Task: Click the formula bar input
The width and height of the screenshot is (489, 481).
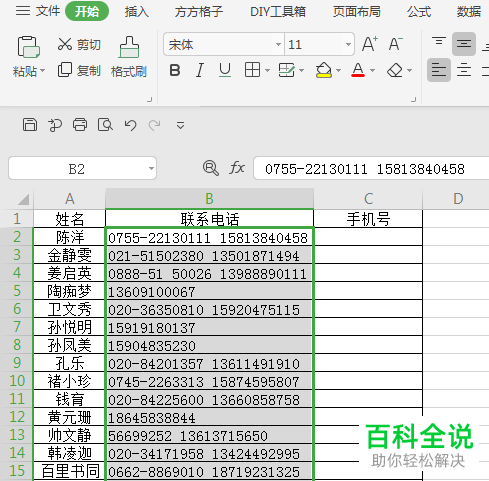Action: (x=371, y=168)
